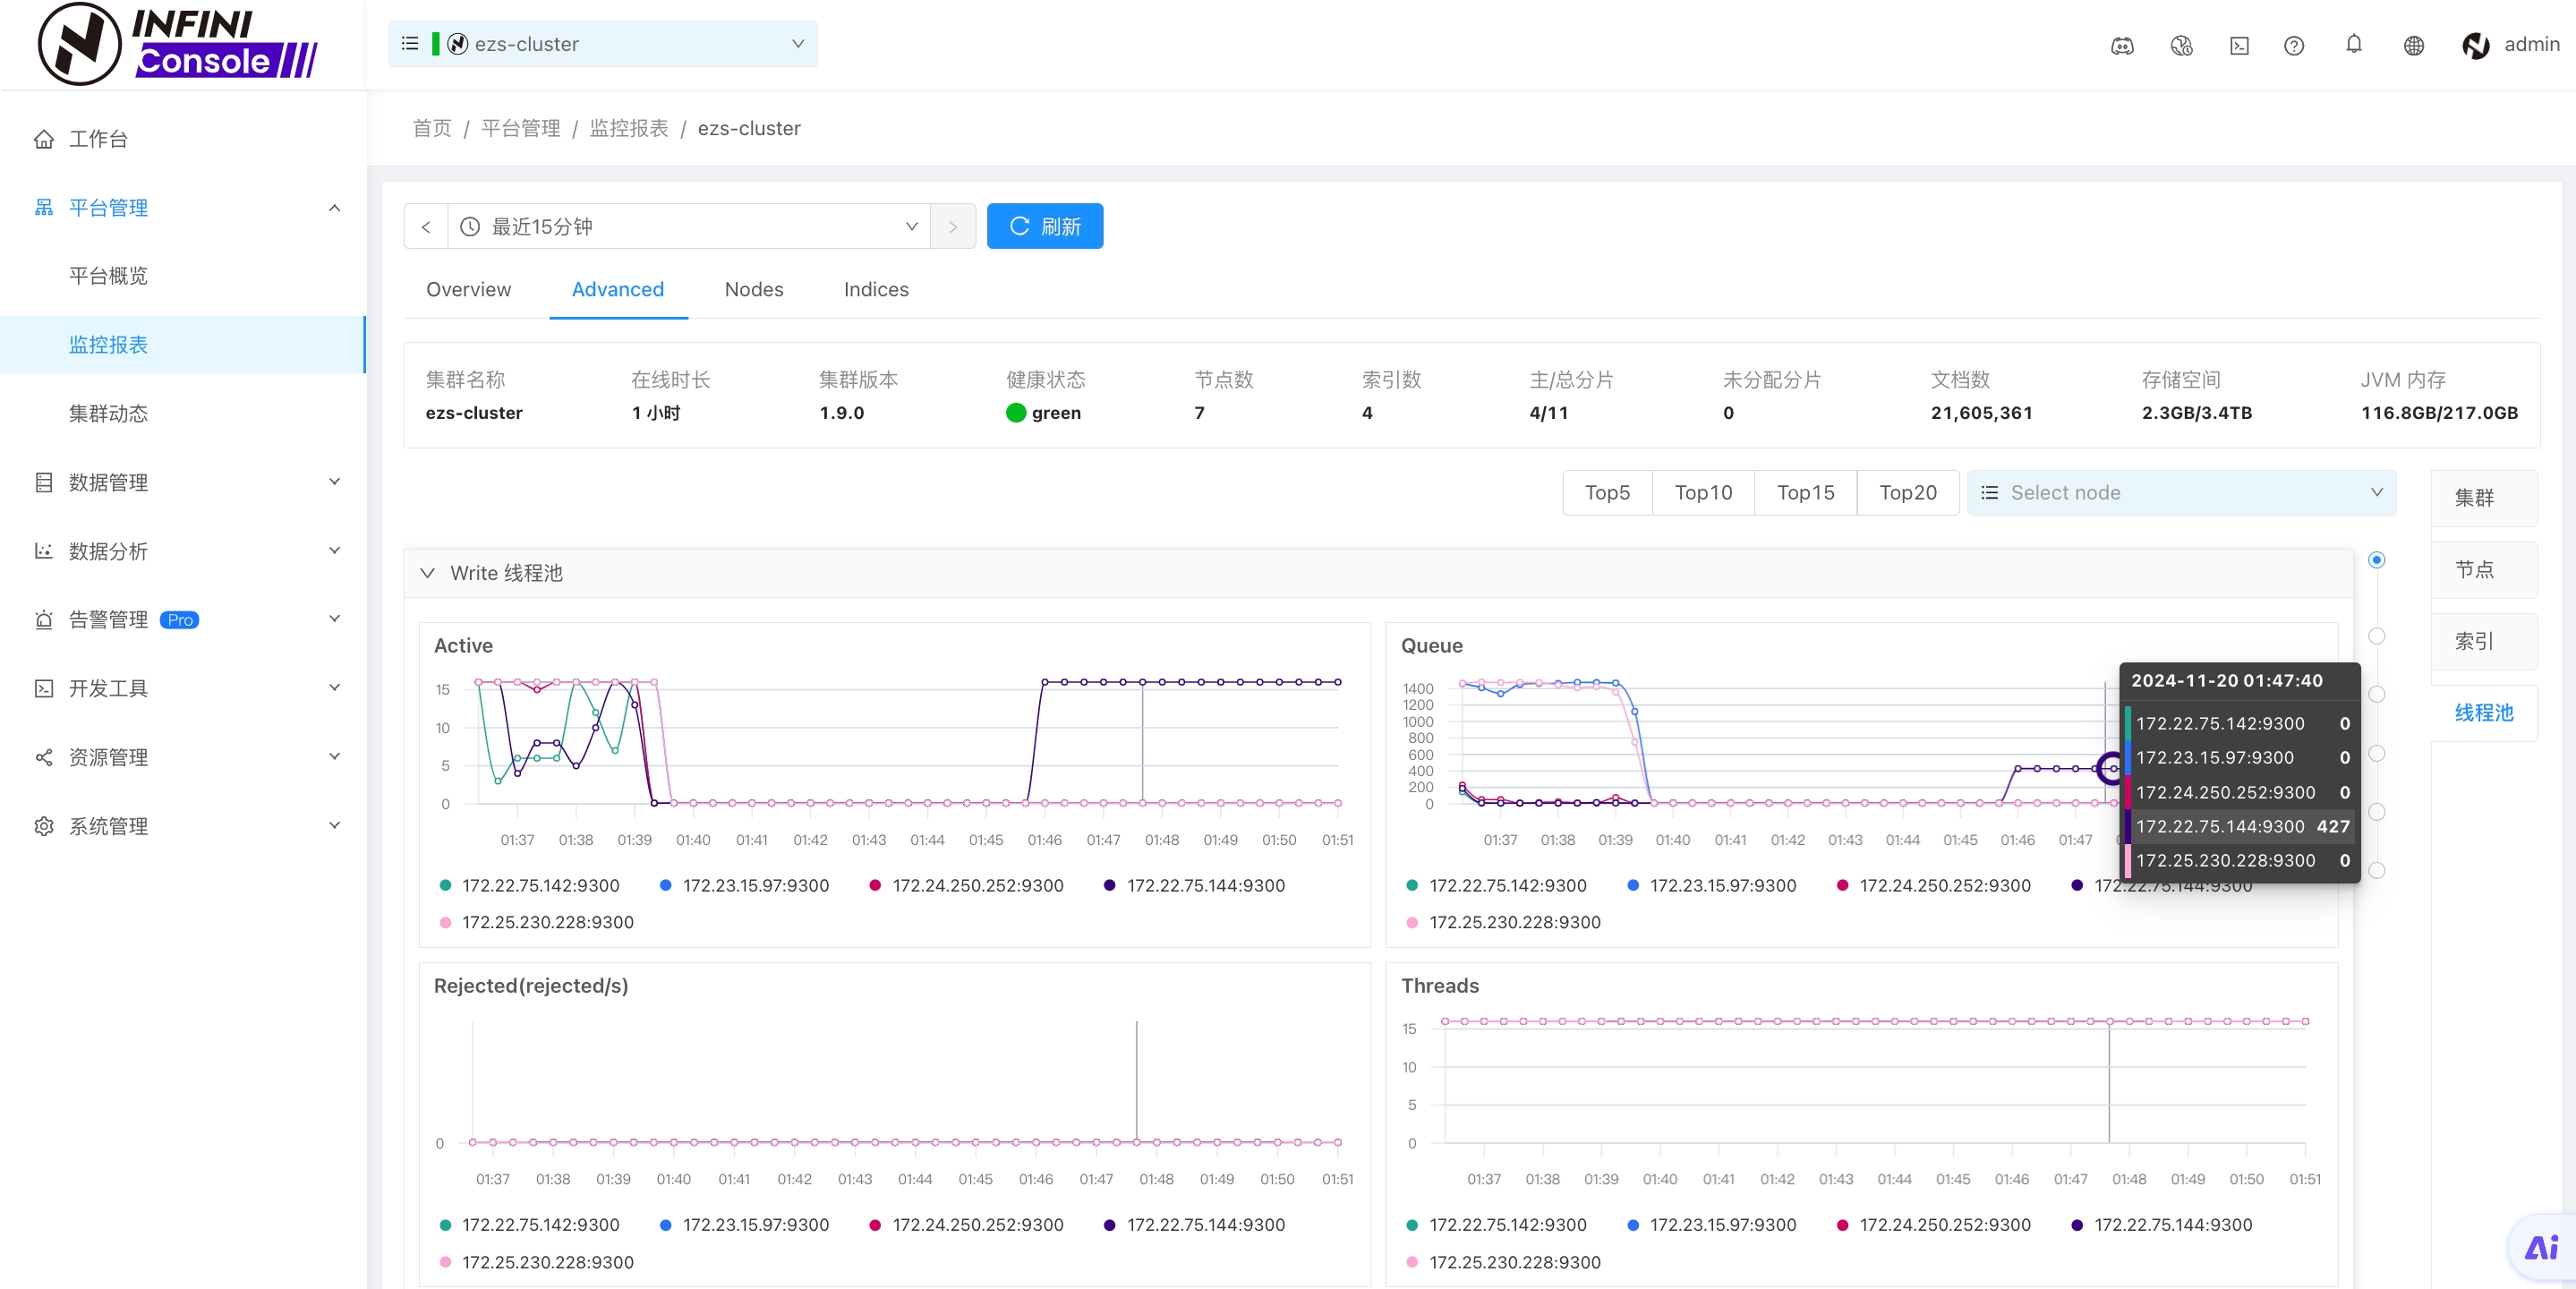Click the 系统管理 gear icon
The image size is (2576, 1289).
(43, 826)
